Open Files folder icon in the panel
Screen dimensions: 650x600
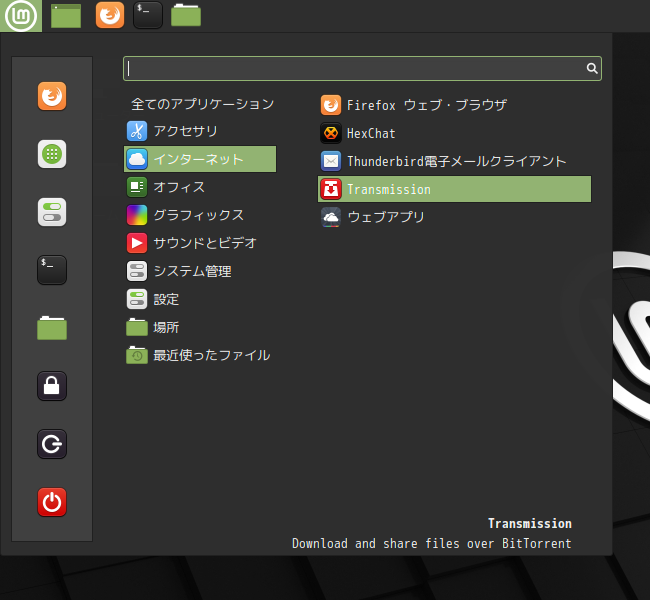click(186, 15)
